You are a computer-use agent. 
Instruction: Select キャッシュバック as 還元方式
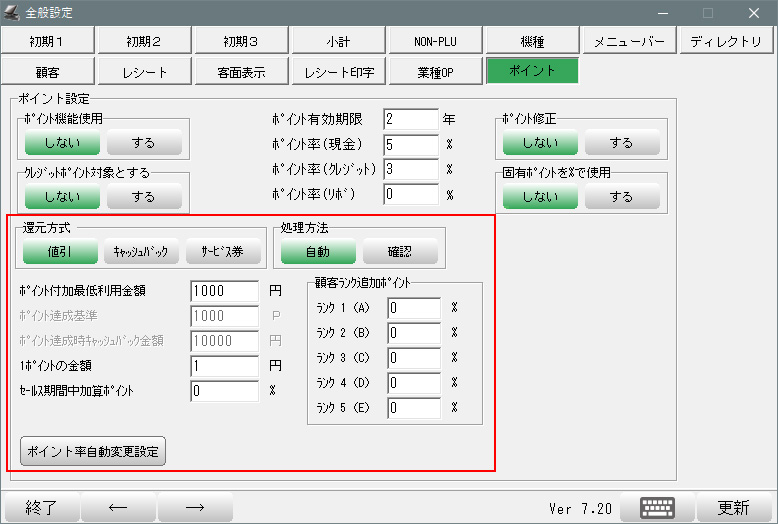tap(140, 252)
